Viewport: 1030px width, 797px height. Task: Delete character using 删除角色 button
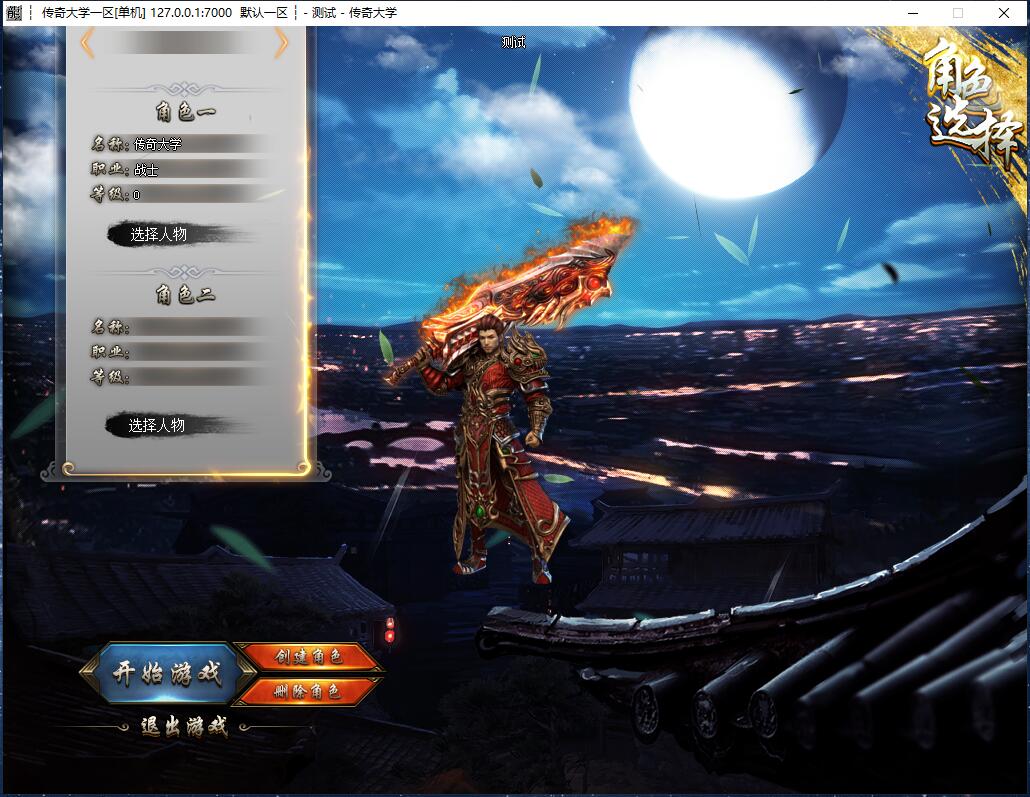(x=307, y=691)
